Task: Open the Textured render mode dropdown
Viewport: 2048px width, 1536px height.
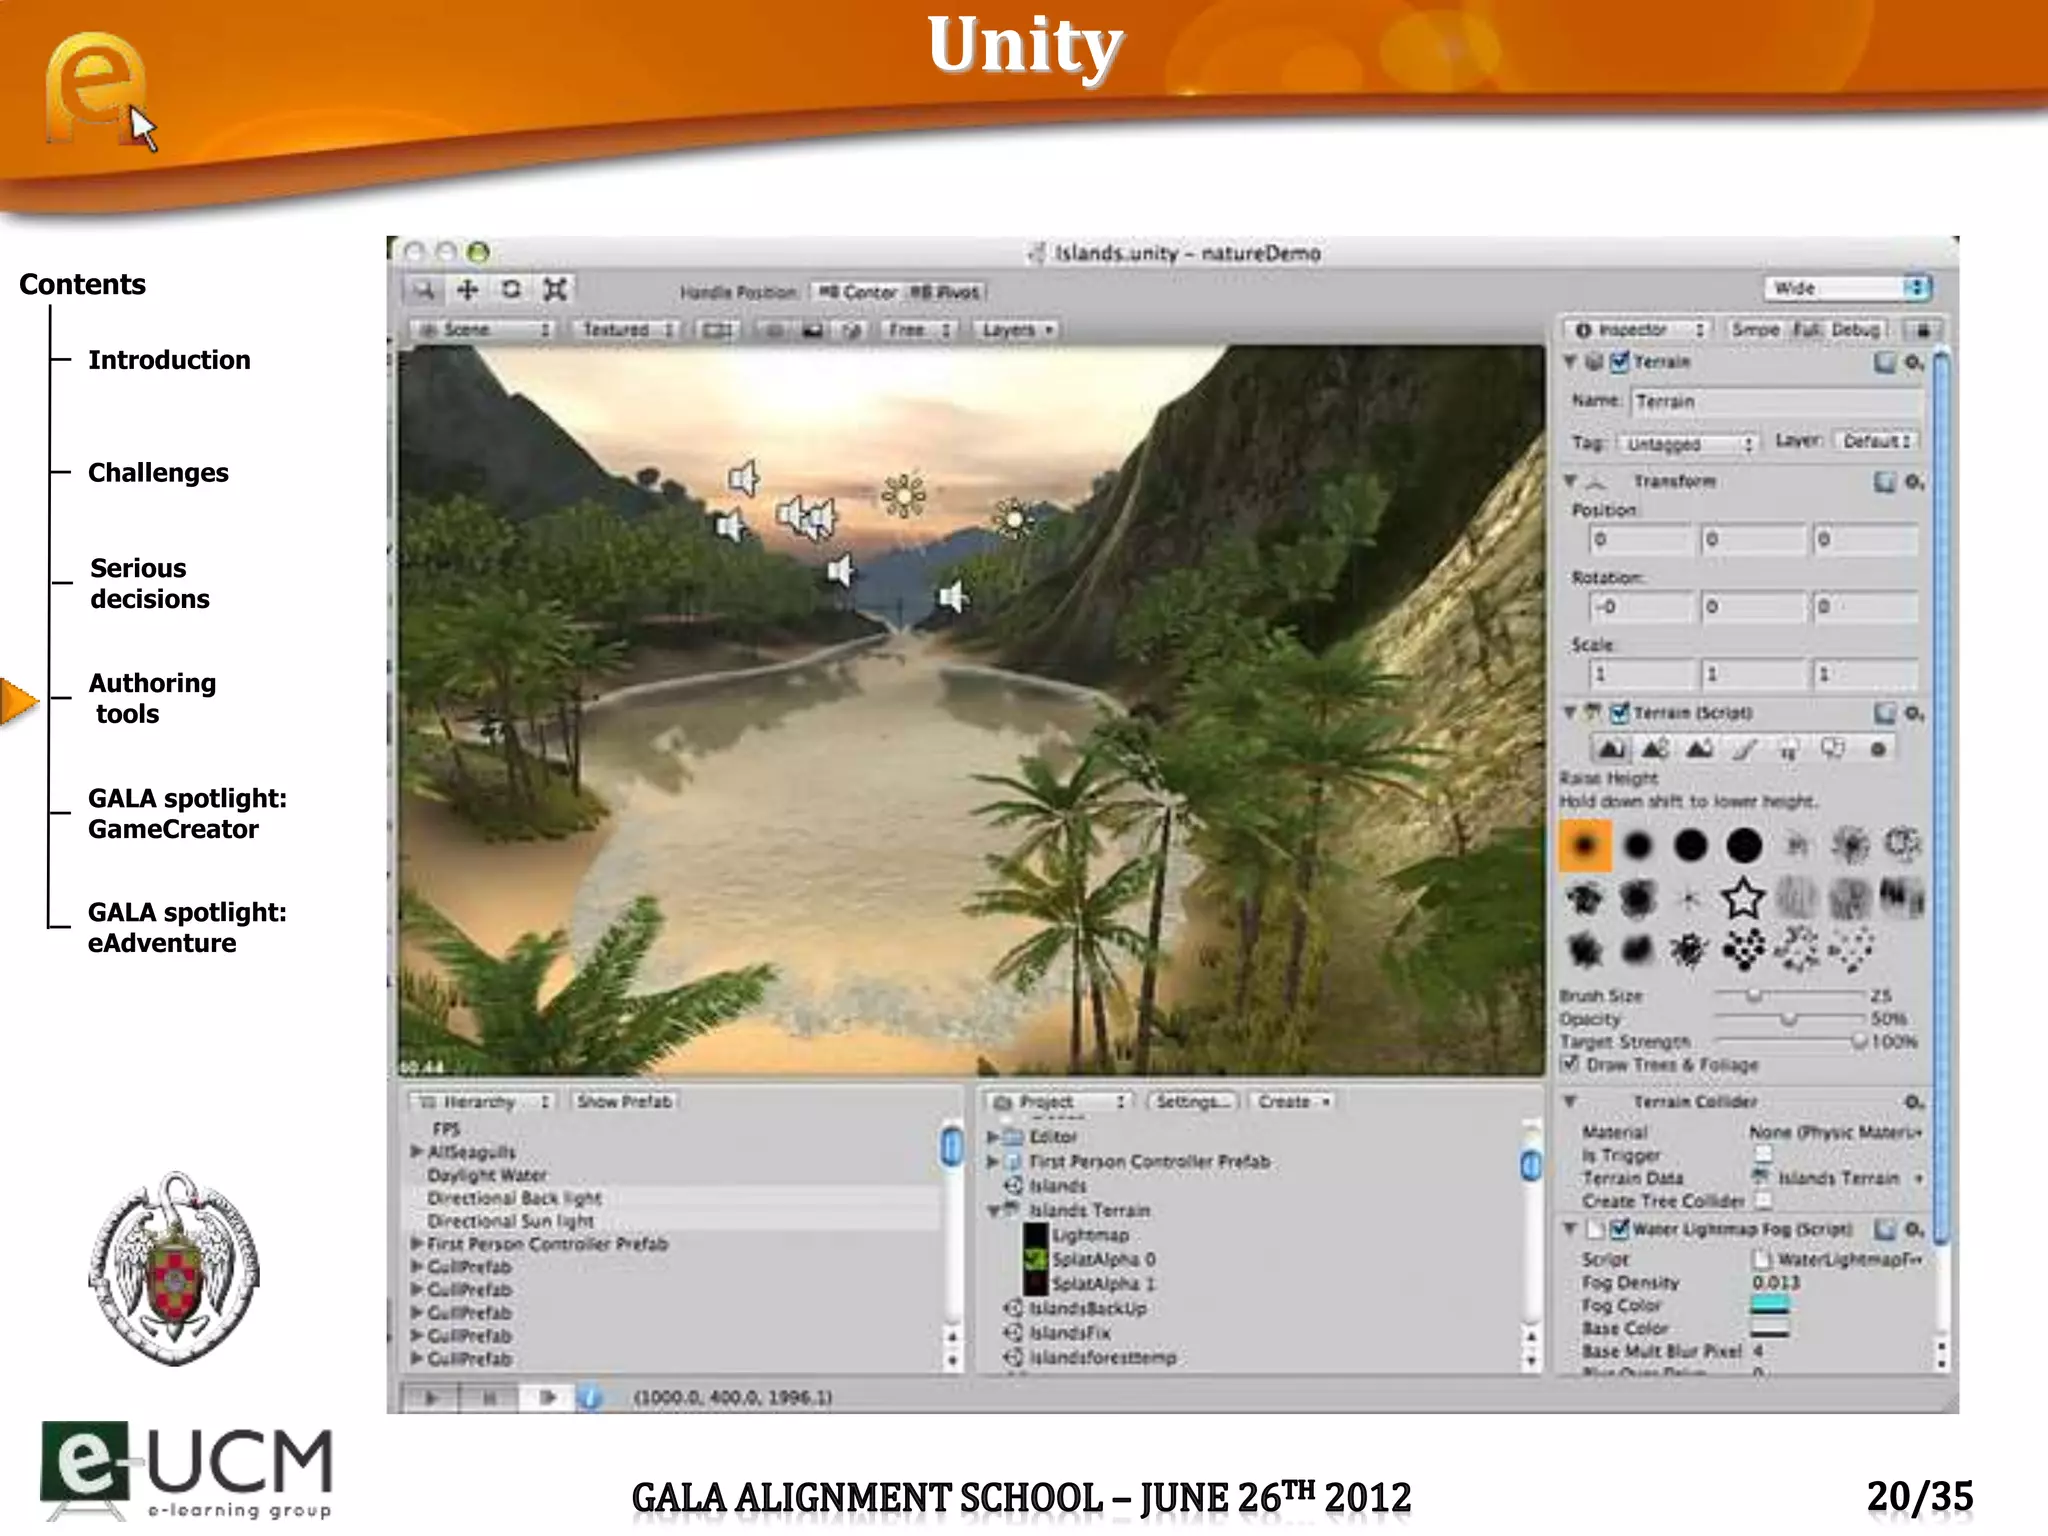Action: point(628,329)
